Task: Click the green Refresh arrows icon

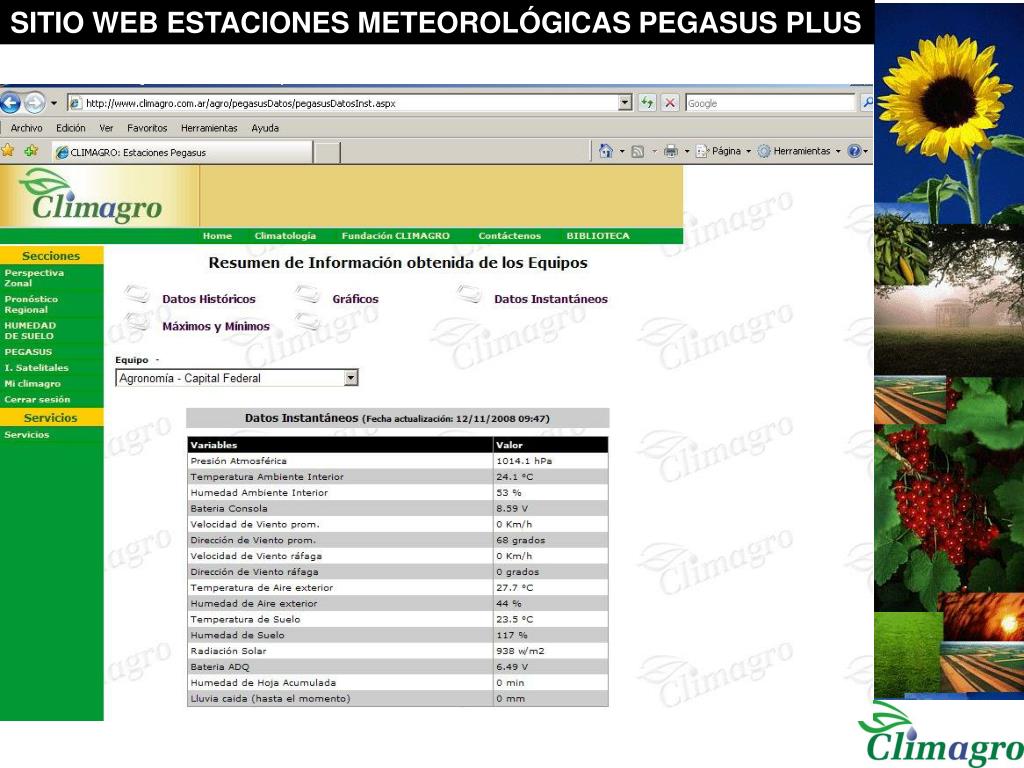Action: pyautogui.click(x=647, y=103)
